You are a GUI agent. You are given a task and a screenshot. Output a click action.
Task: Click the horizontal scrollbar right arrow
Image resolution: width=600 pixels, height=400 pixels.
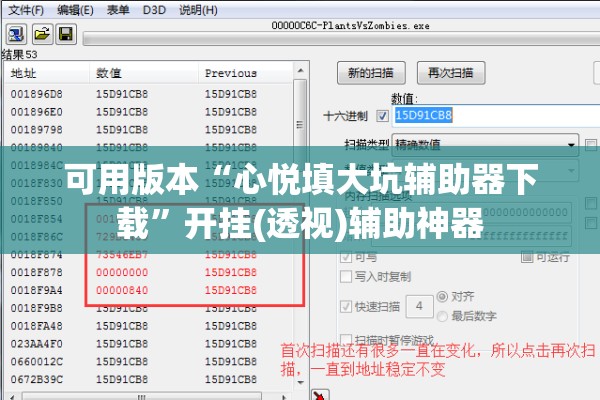[284, 397]
